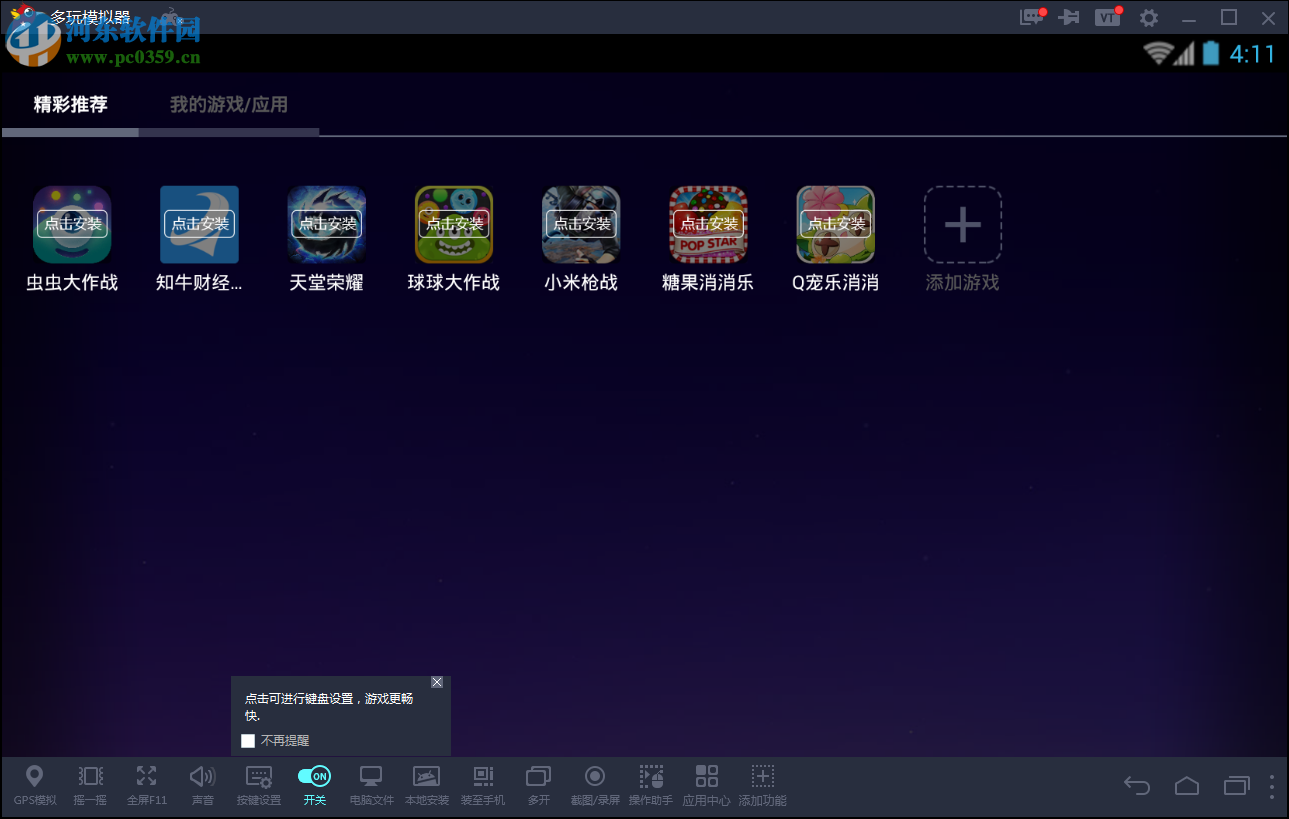Screen dimensions: 1289x819
Task: Open 电脑文件 to browse PC files
Action: pos(370,785)
